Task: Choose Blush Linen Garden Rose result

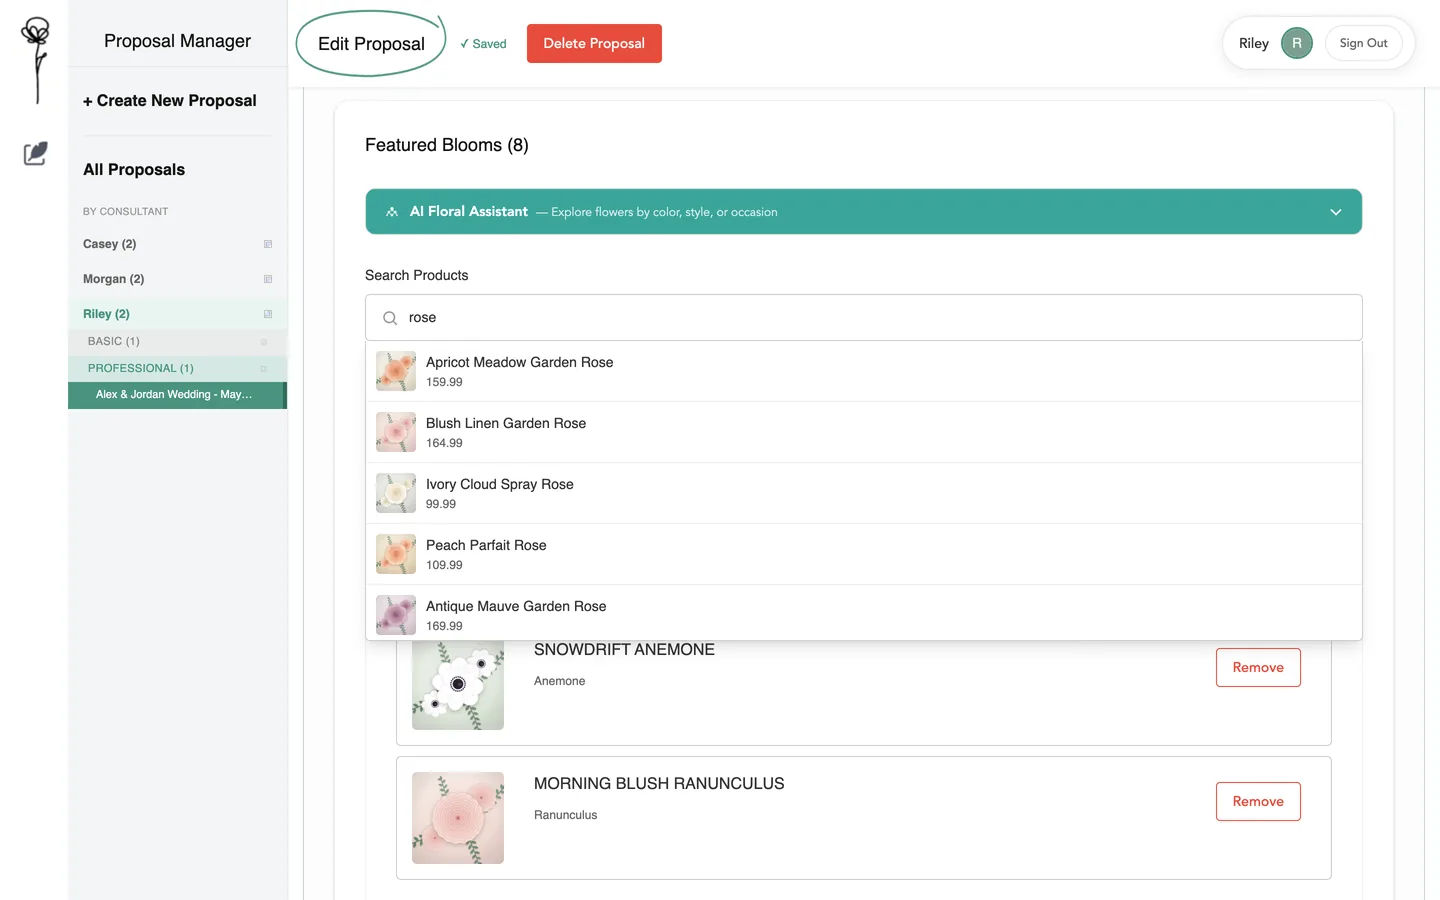Action: [x=864, y=432]
